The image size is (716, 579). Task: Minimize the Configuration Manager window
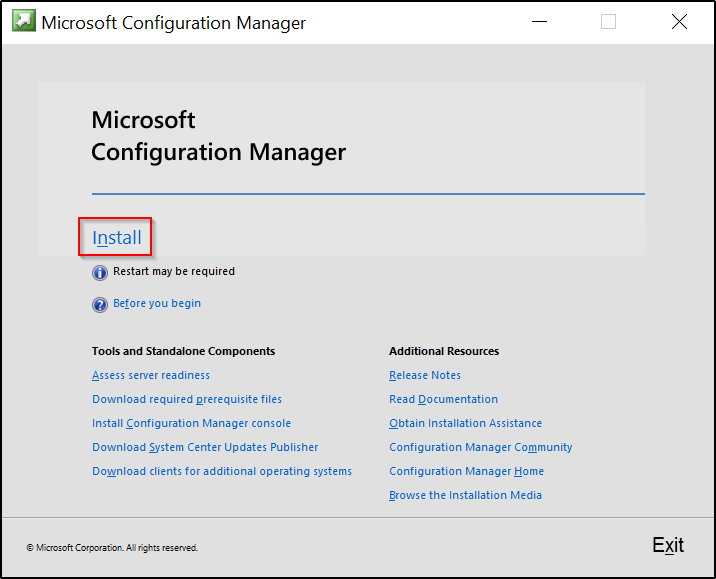coord(539,21)
